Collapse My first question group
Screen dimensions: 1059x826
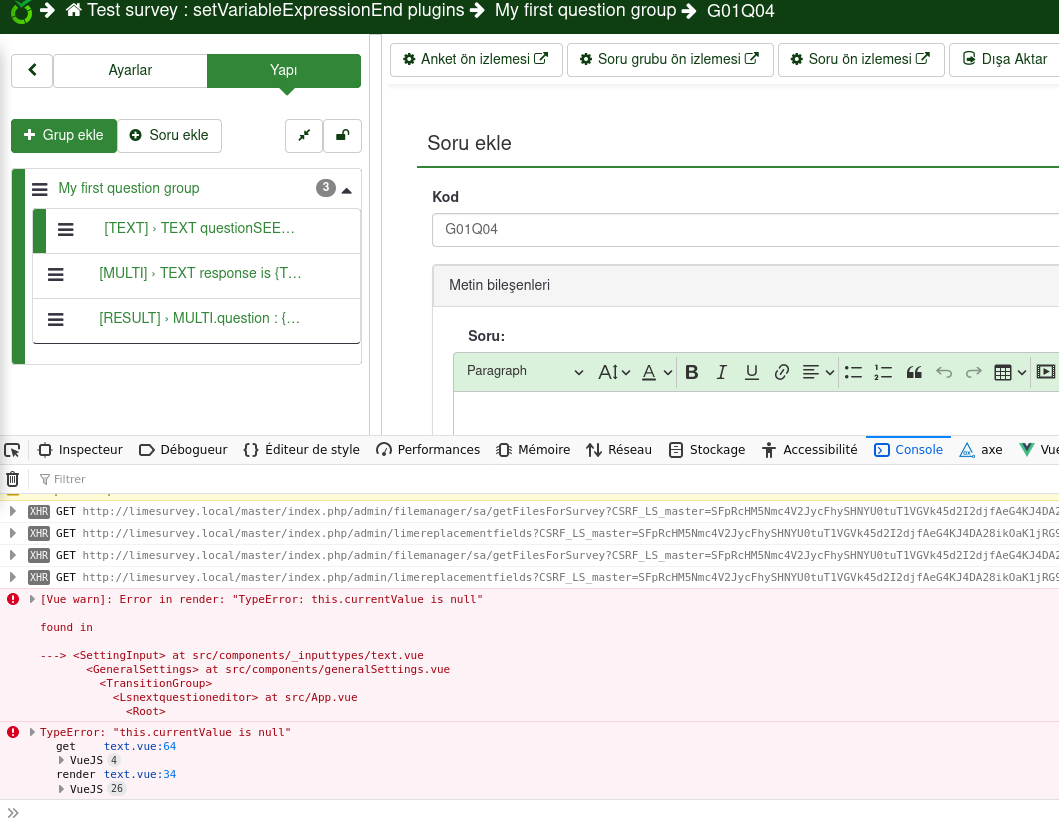346,189
